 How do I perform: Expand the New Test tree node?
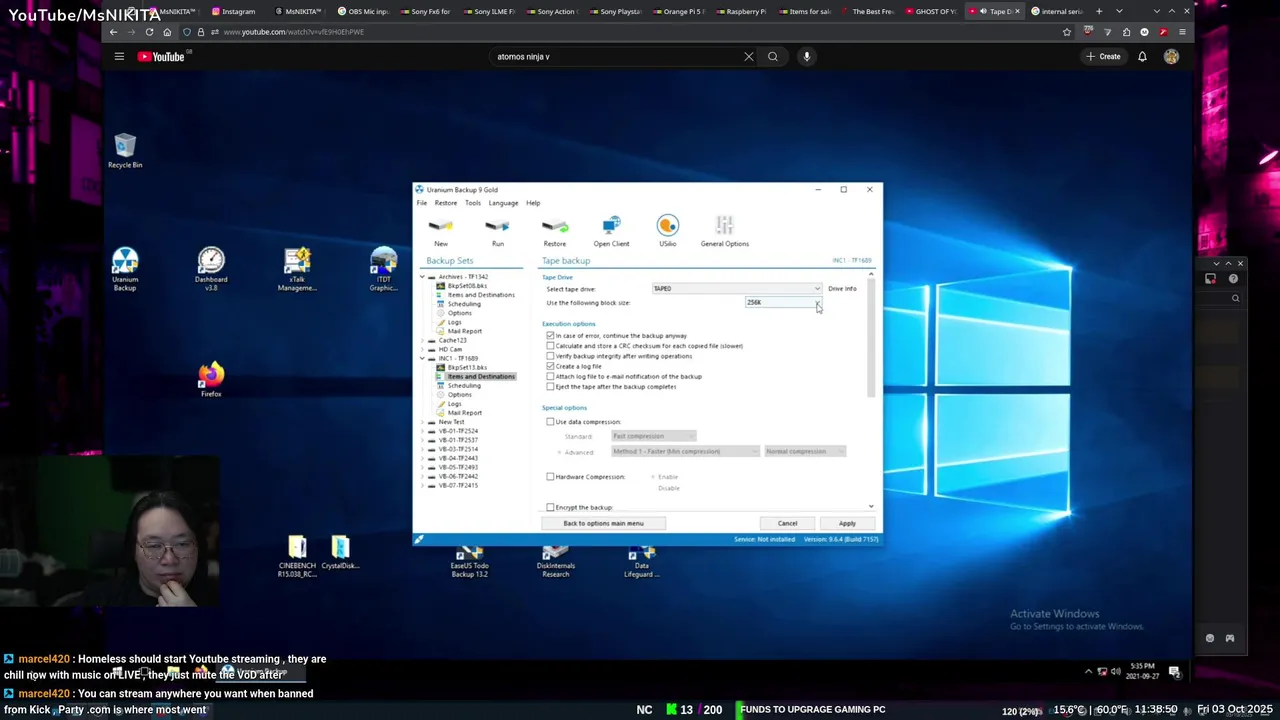(x=422, y=422)
